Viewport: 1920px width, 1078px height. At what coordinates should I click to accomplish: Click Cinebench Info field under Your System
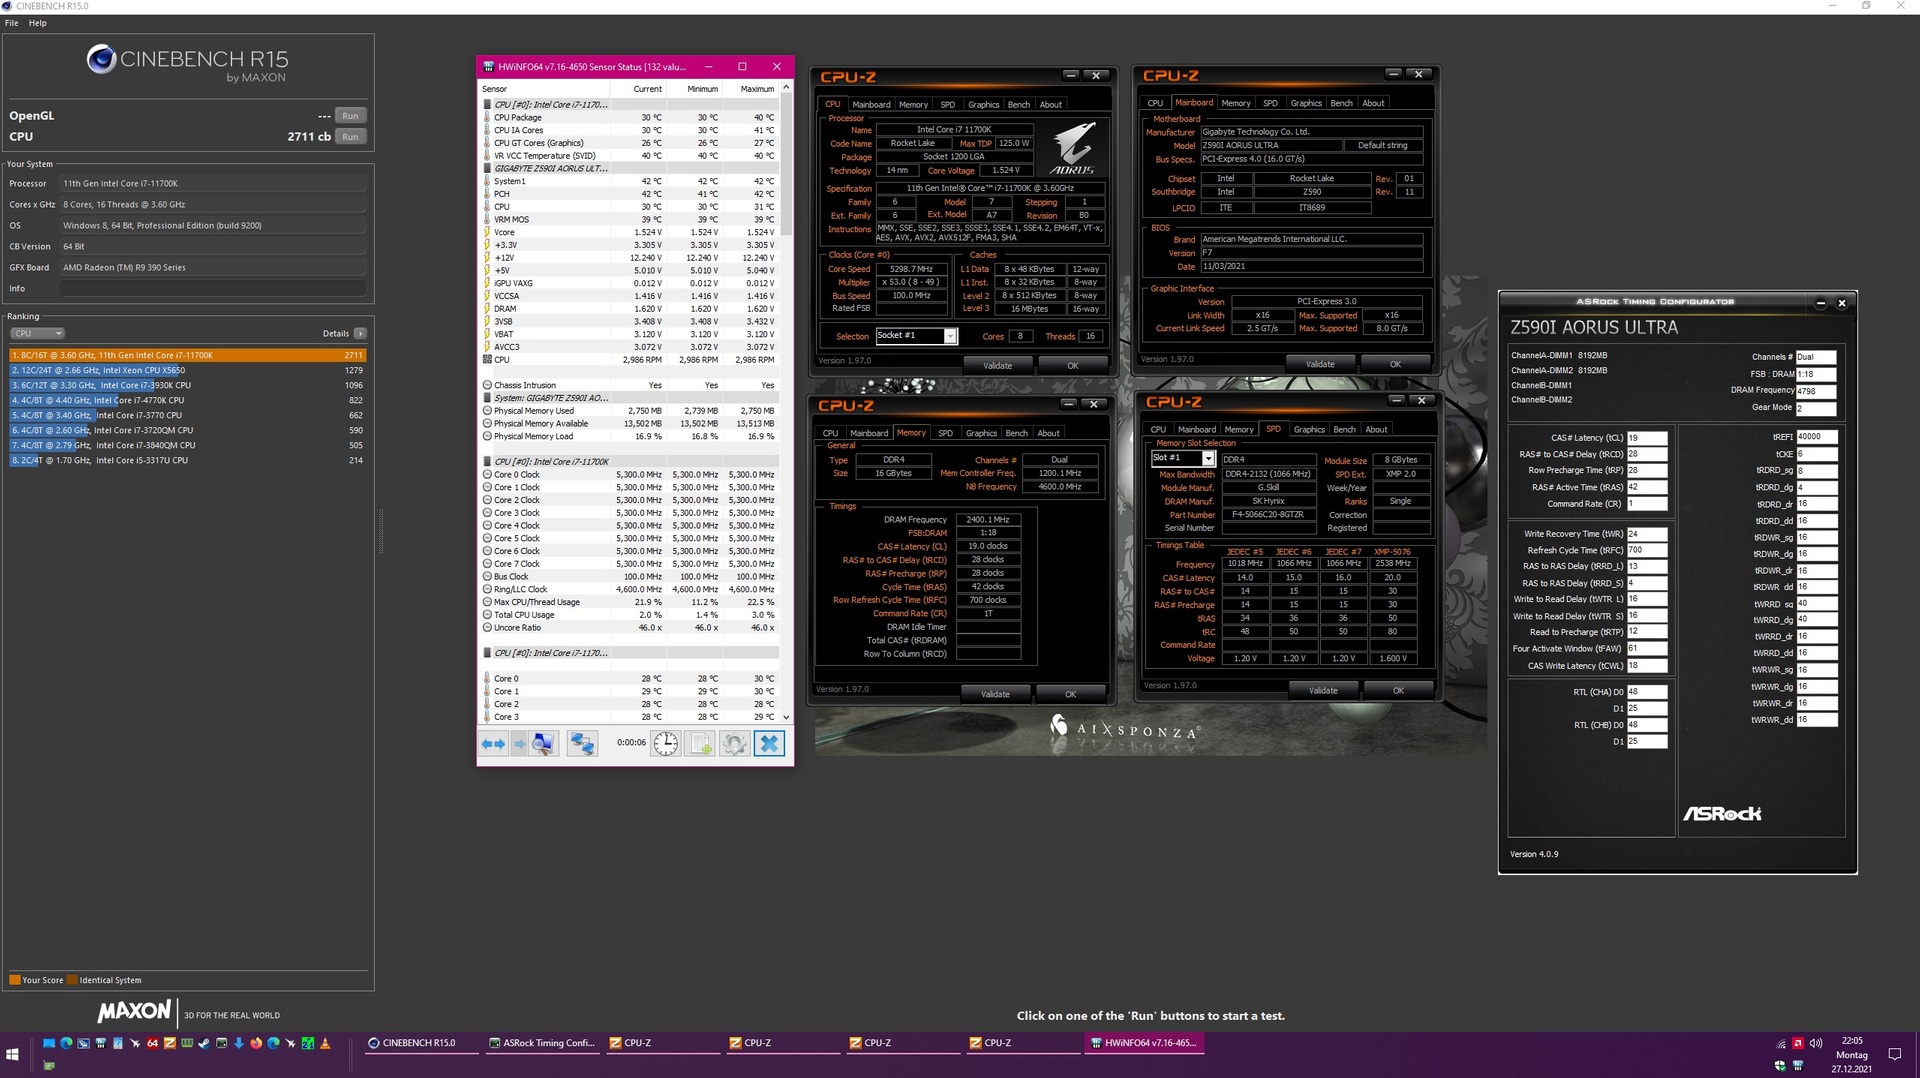tap(212, 288)
